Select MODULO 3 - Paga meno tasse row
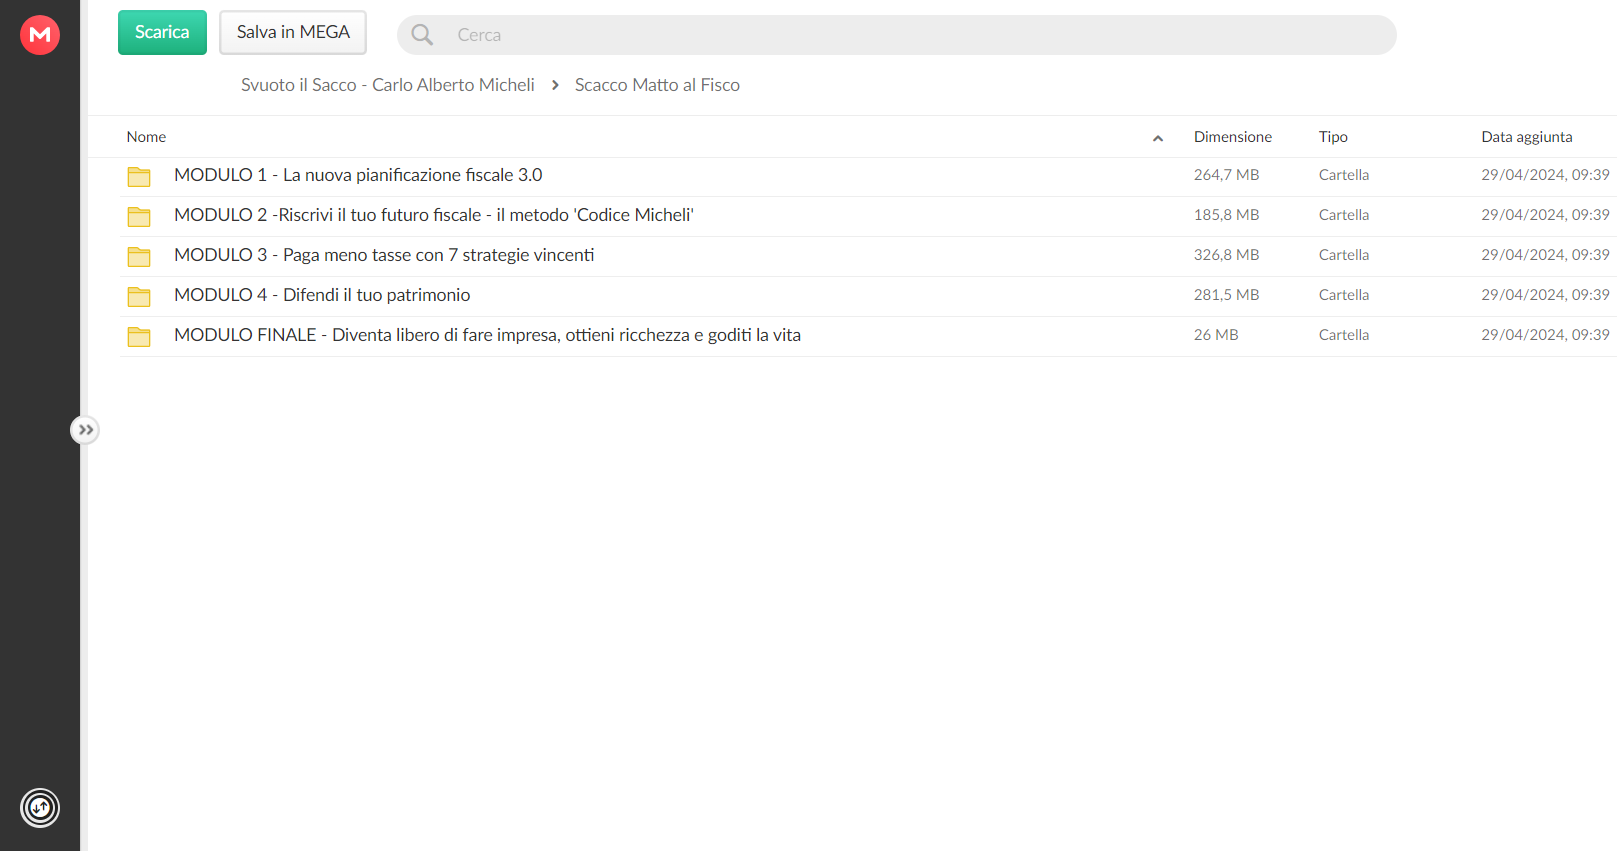 (867, 256)
